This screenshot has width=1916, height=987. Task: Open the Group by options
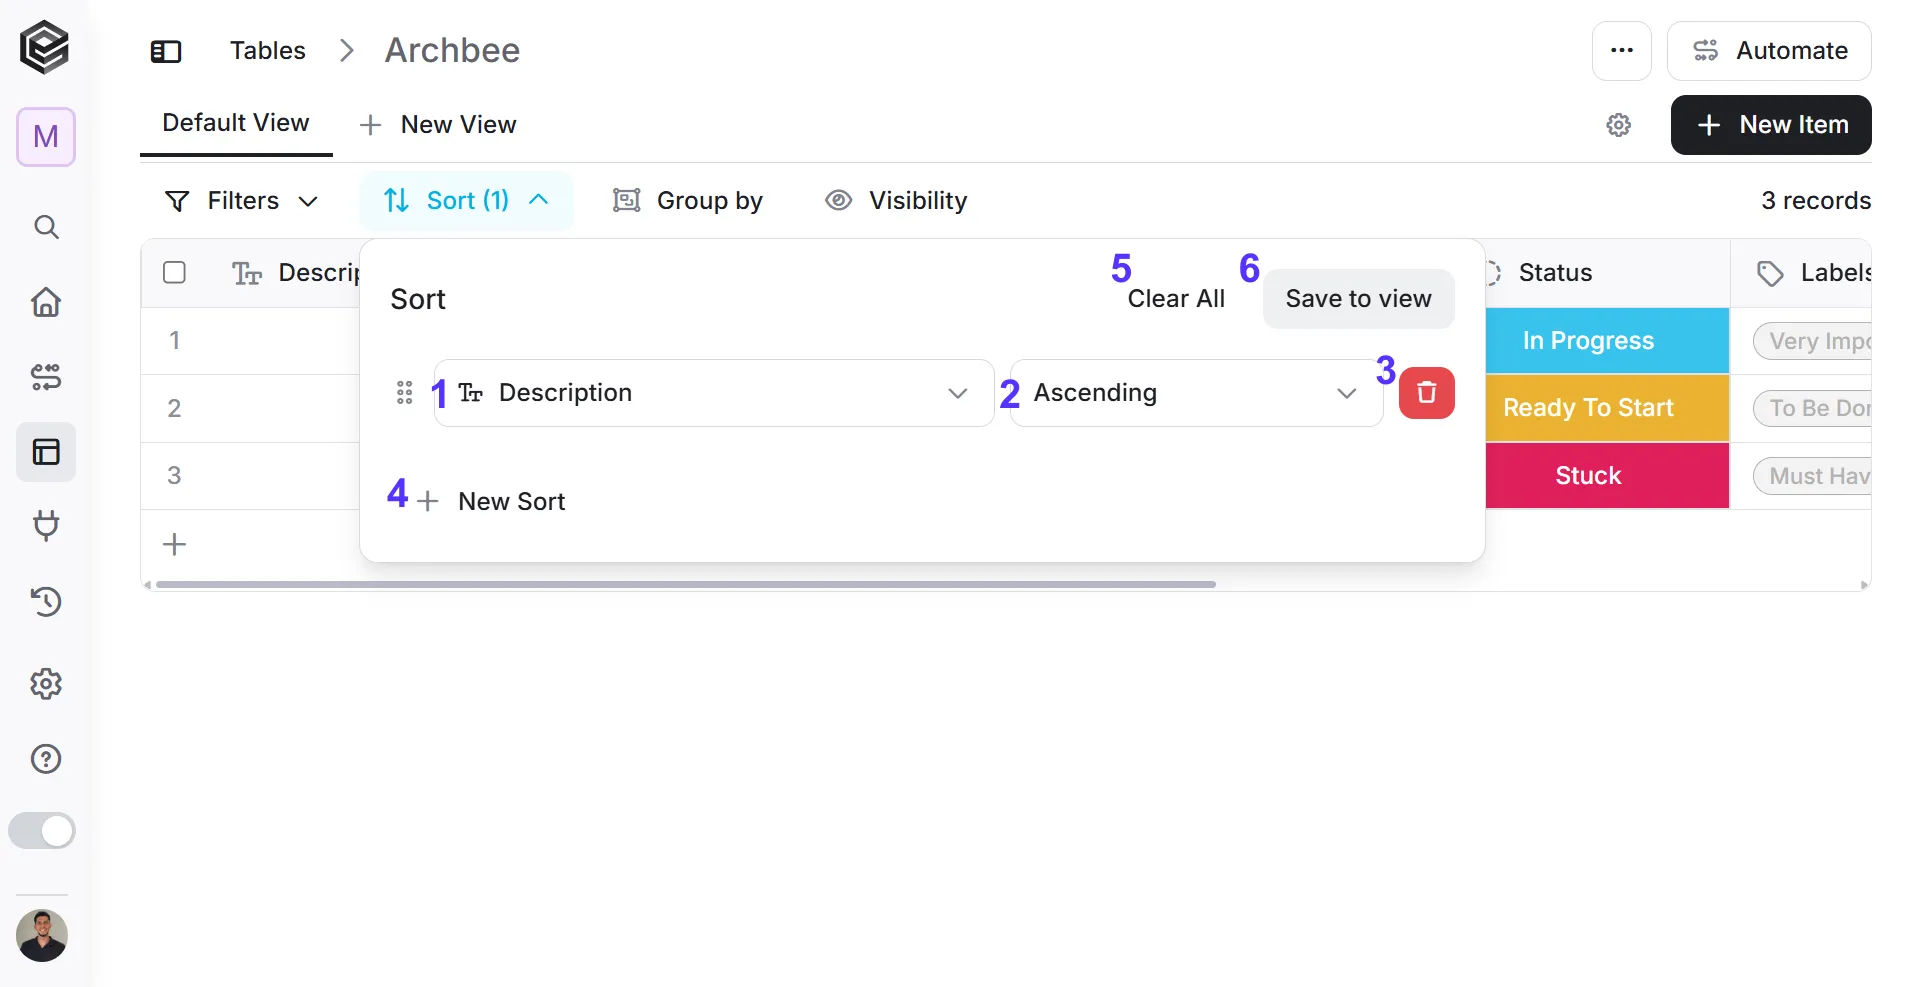click(688, 201)
